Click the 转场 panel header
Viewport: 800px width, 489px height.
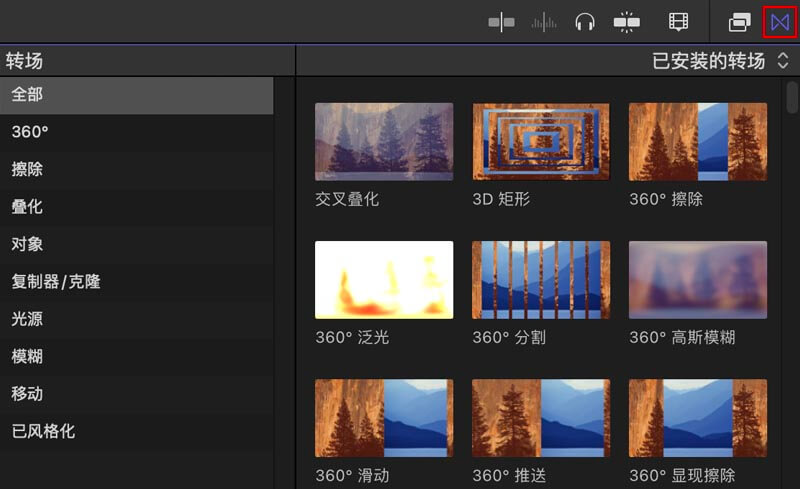147,61
